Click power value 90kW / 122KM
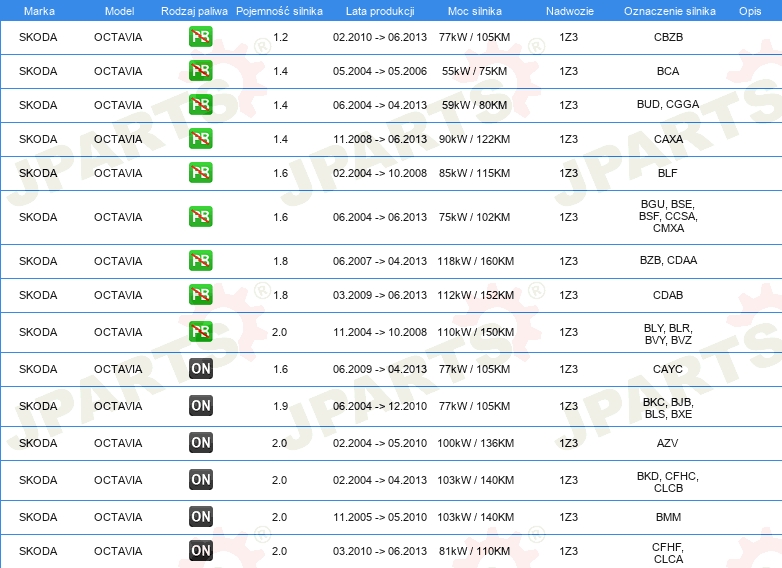This screenshot has height=568, width=782. [x=474, y=139]
